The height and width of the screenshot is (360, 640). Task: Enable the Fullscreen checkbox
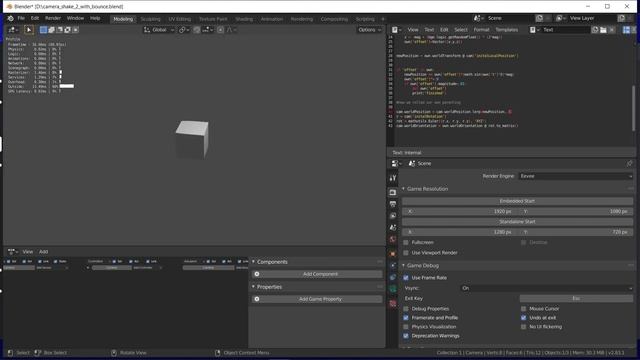406,242
